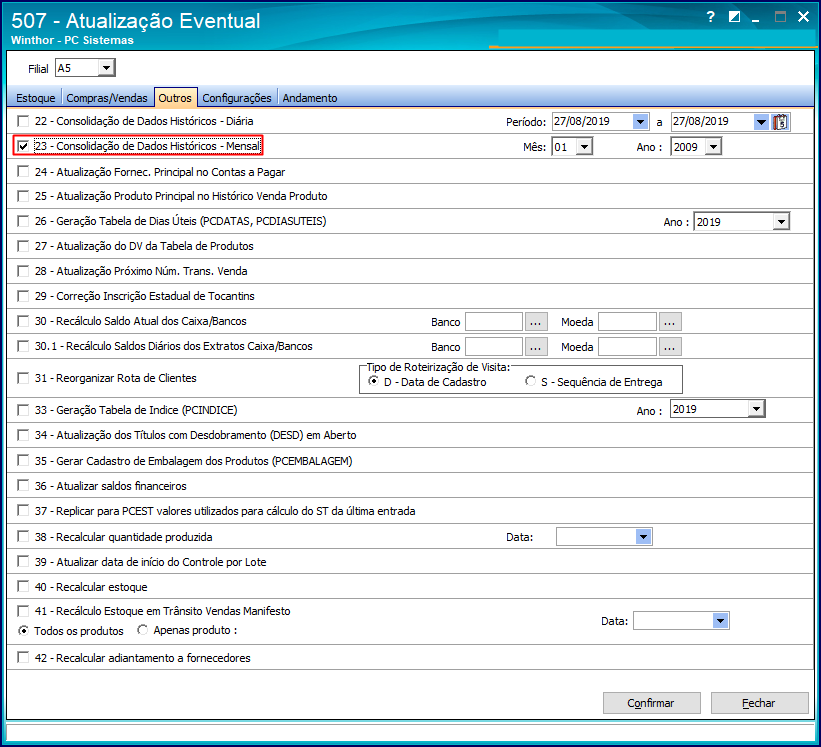Open the calendar period picker icon
The image size is (821, 747).
(780, 122)
